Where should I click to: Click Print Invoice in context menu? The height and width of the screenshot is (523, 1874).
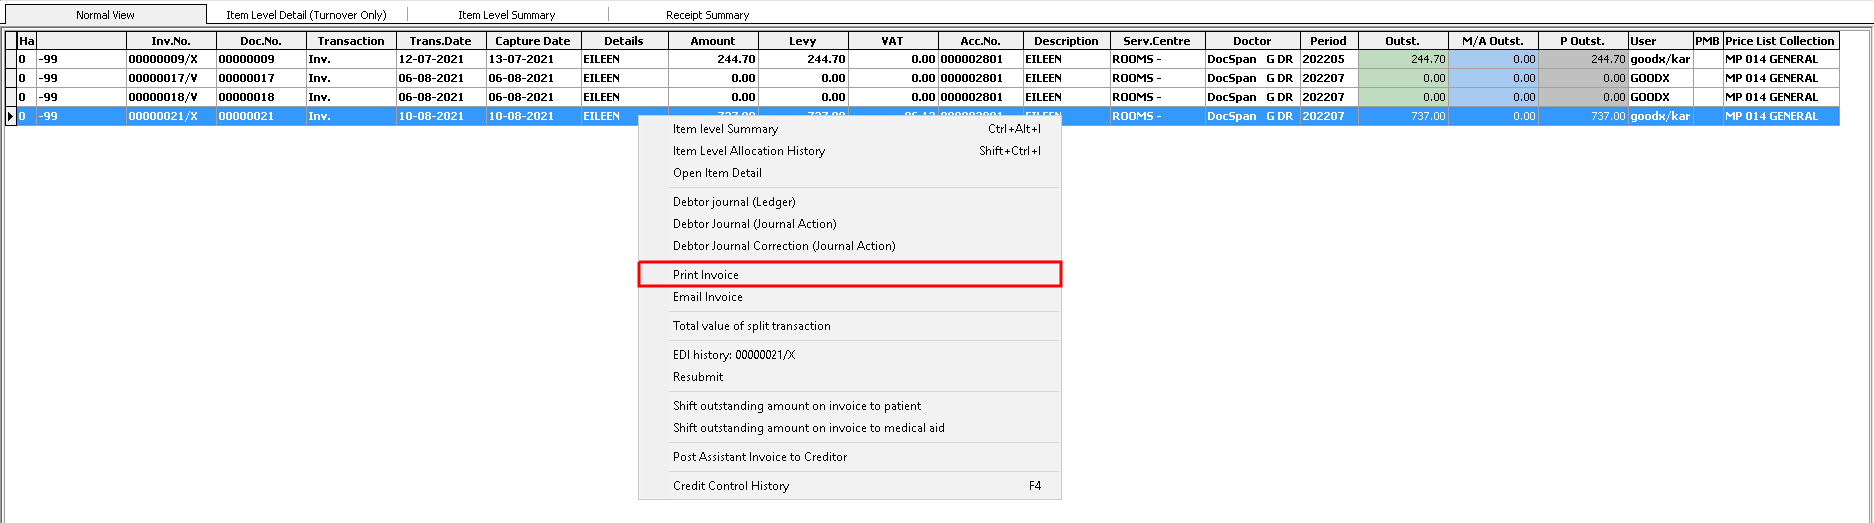706,275
